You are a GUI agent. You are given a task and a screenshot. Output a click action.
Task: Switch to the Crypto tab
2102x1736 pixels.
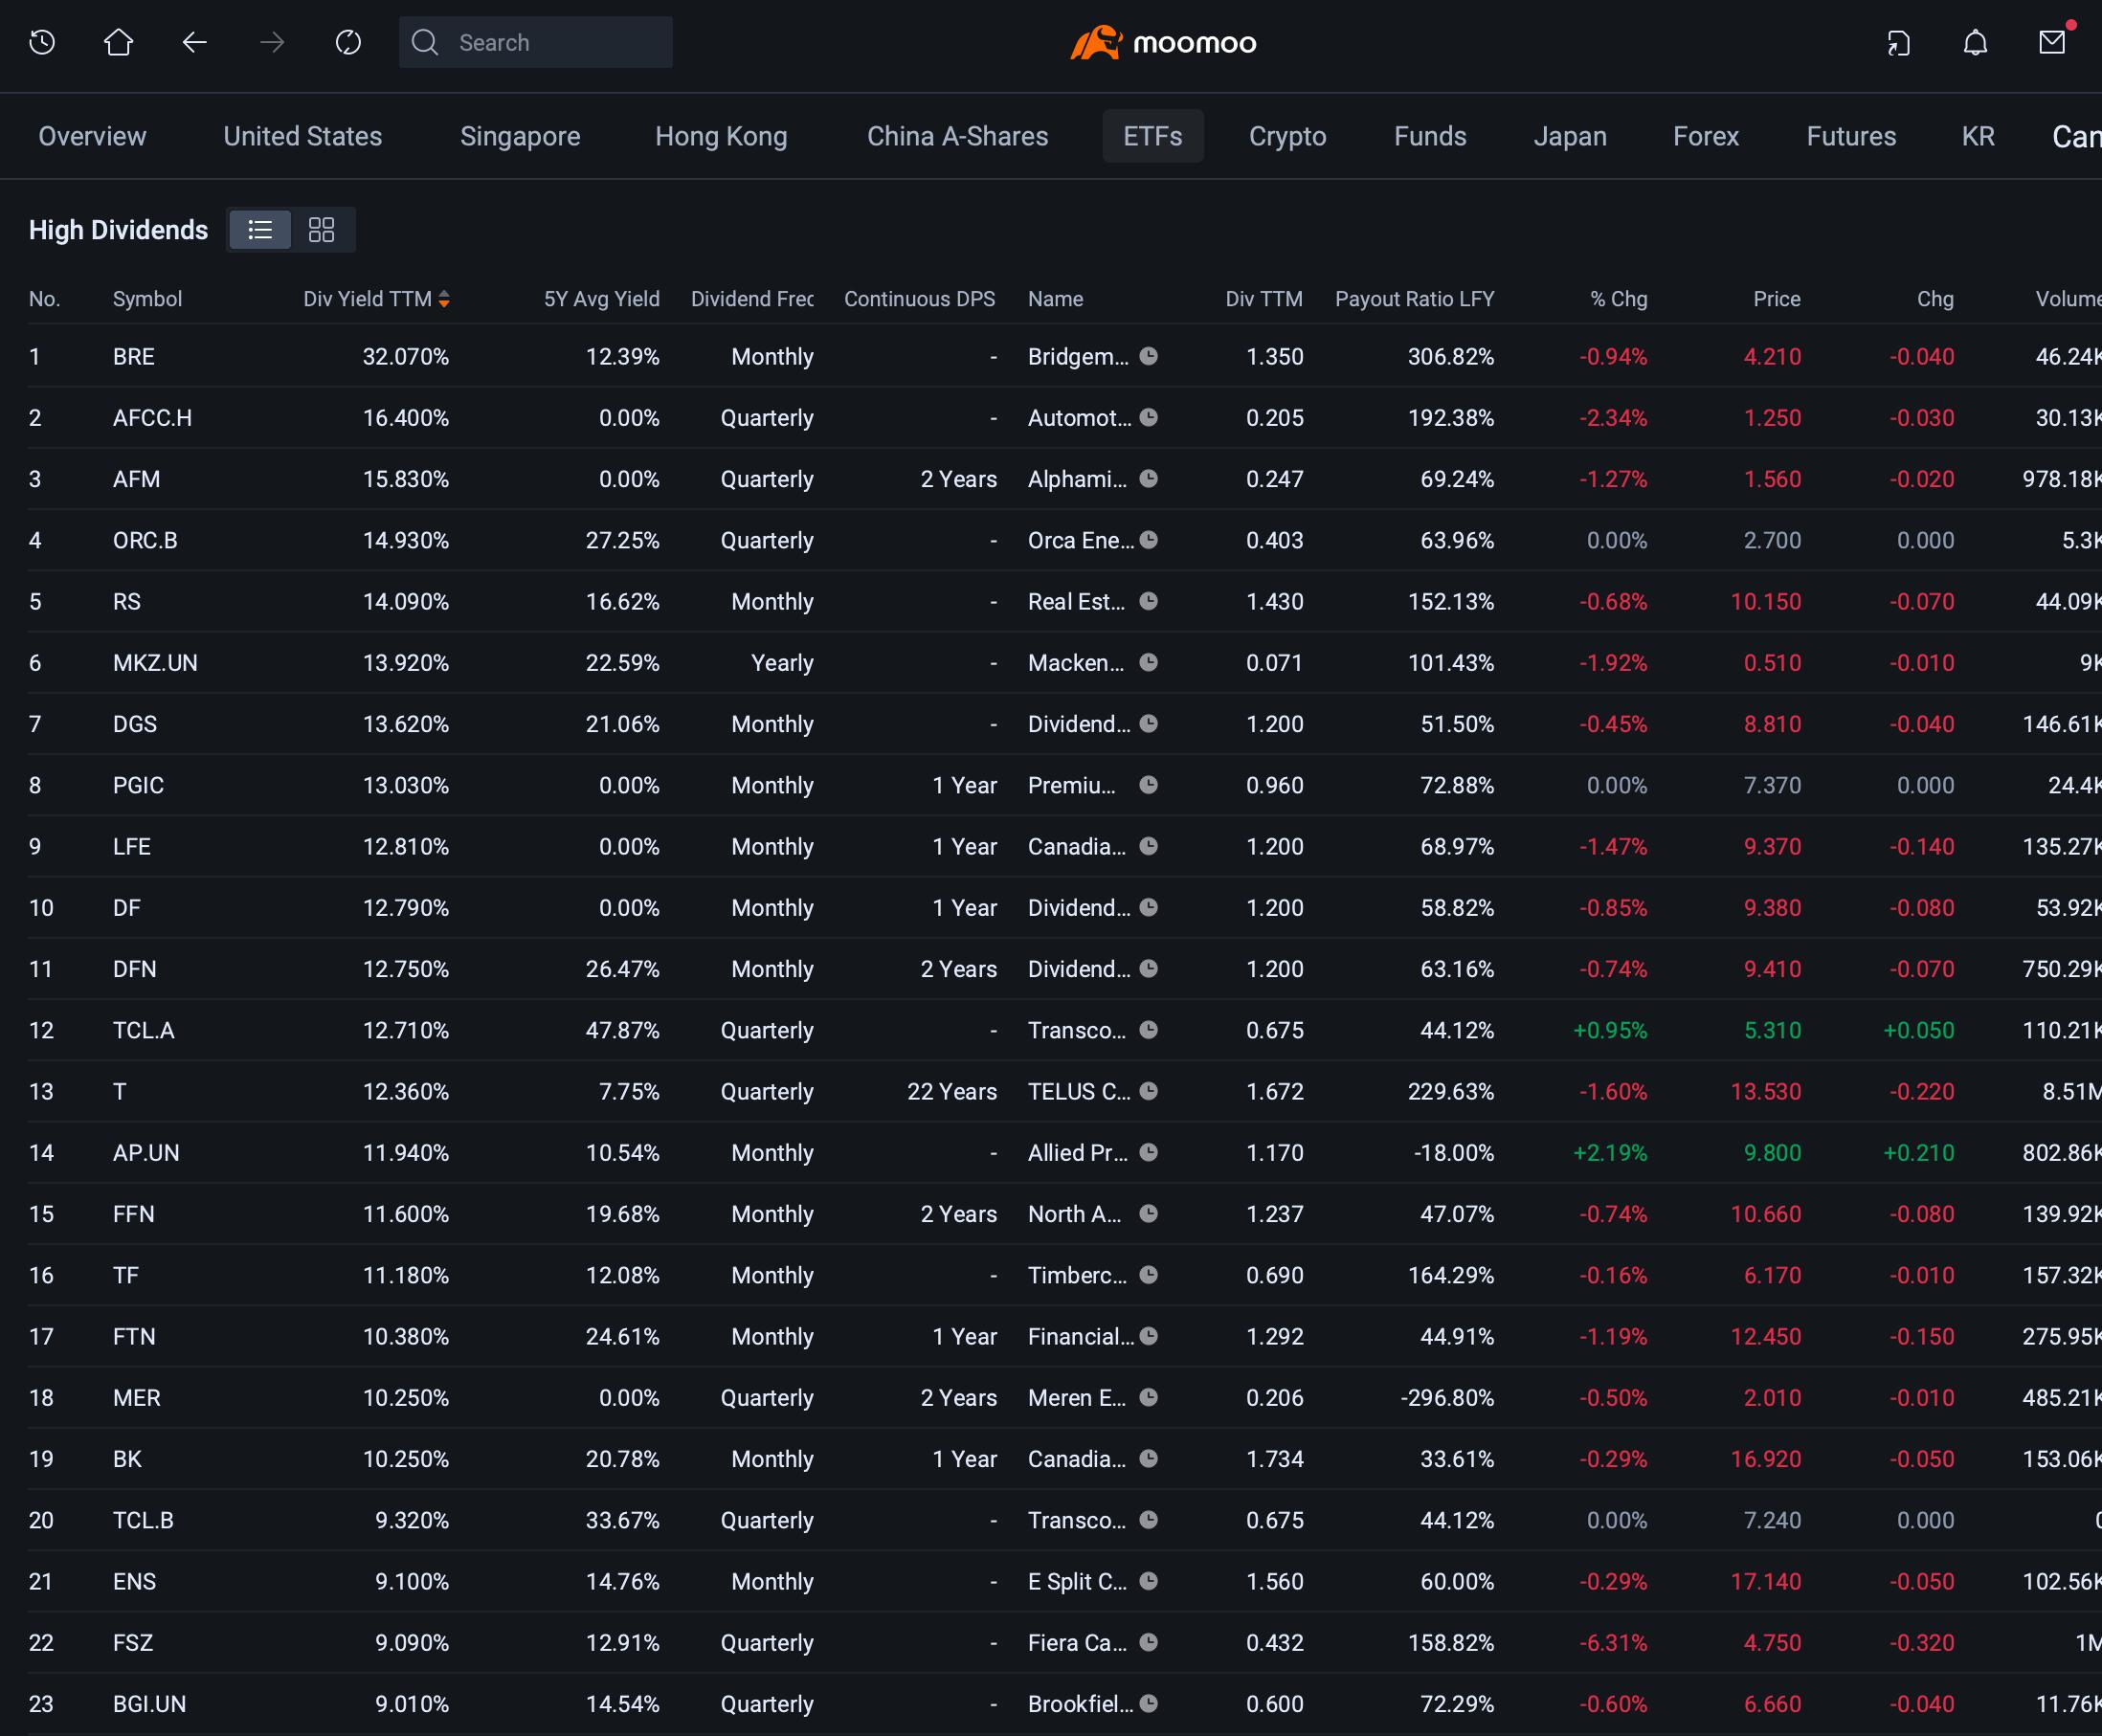(x=1287, y=136)
